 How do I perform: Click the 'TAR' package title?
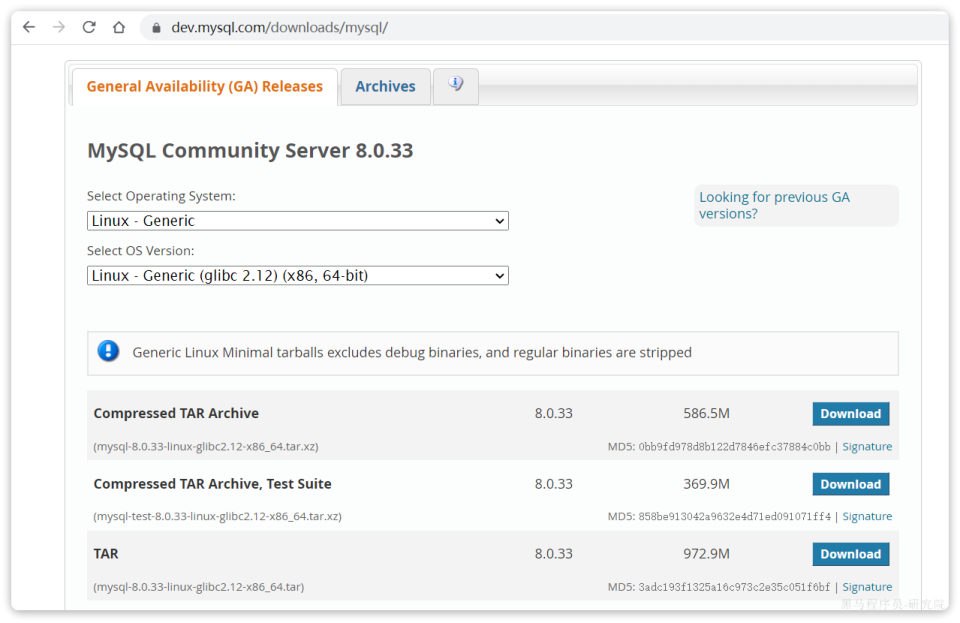pos(106,553)
